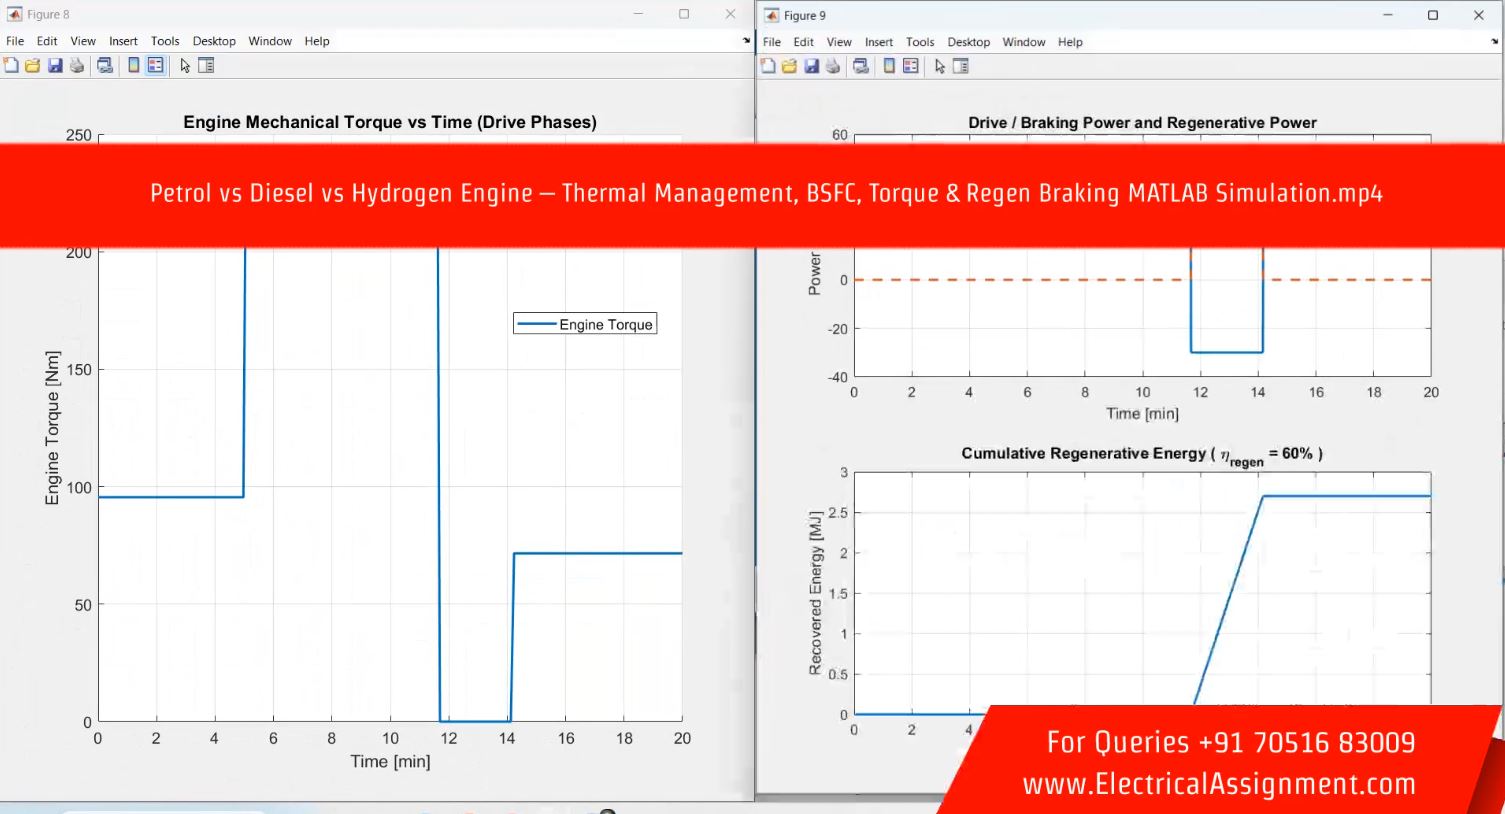Toggle Insert Legend button in Figure 8 toolbar
This screenshot has height=814, width=1505.
(156, 66)
